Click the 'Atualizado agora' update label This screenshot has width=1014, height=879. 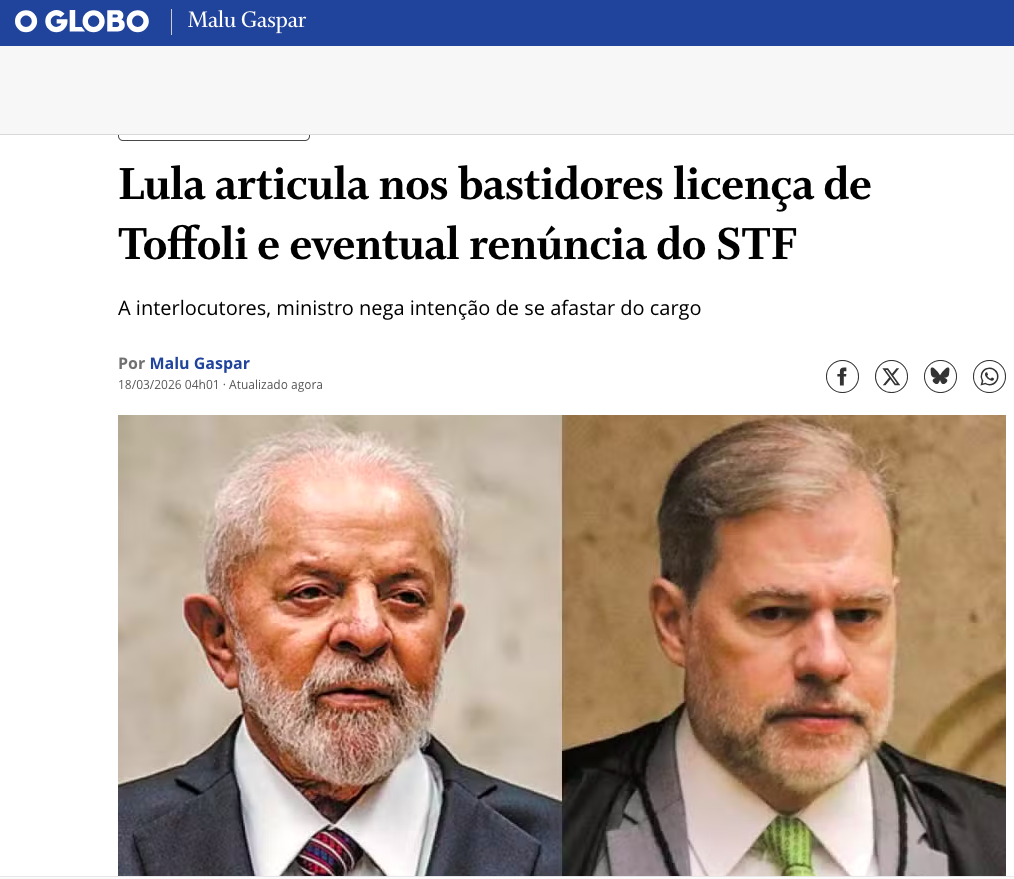(275, 385)
